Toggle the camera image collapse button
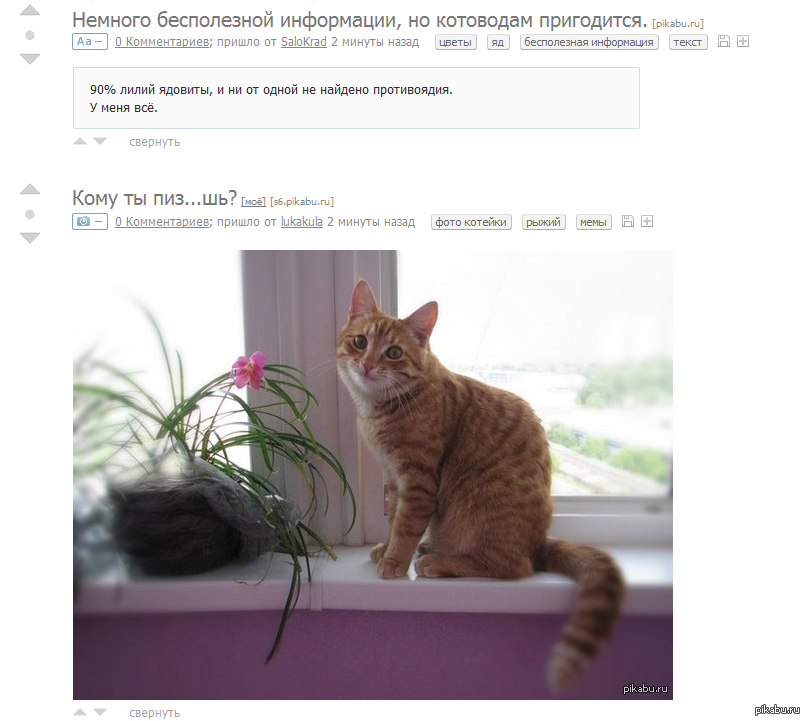The width and height of the screenshot is (805, 721). pyautogui.click(x=90, y=221)
